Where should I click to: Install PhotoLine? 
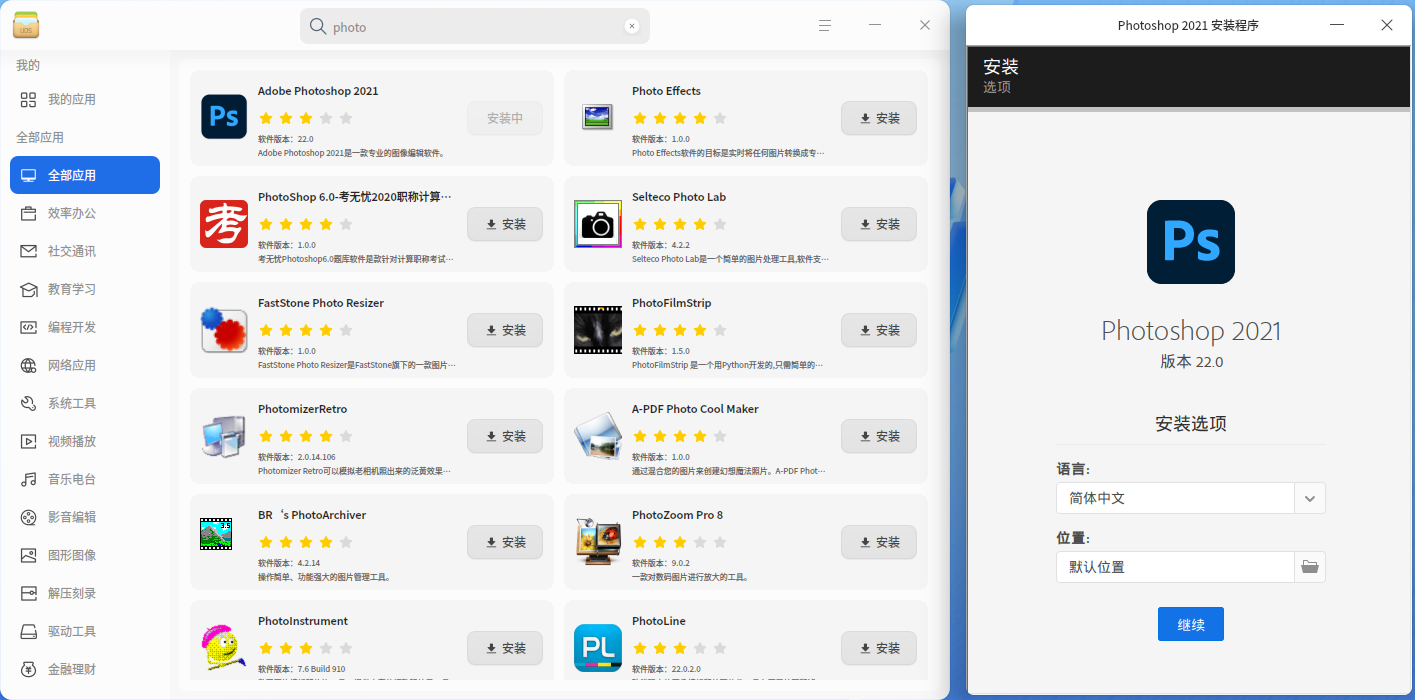[x=879, y=648]
